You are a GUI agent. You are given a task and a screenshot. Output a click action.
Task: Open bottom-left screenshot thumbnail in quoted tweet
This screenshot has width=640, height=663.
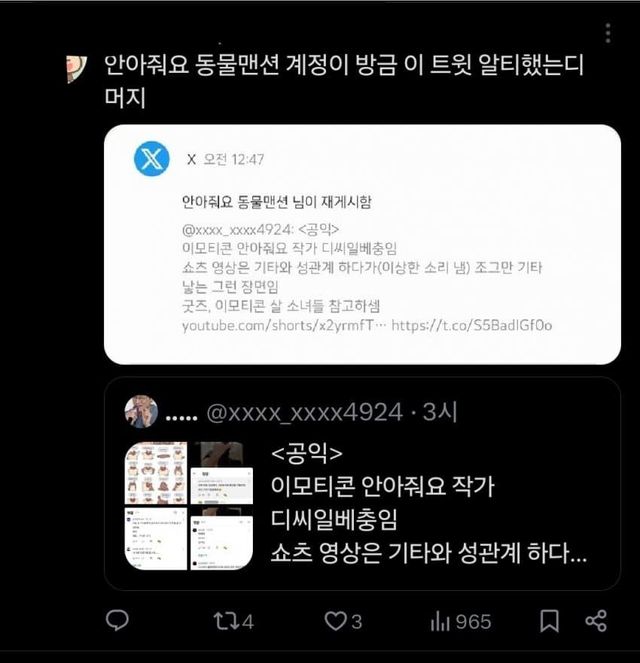156,539
